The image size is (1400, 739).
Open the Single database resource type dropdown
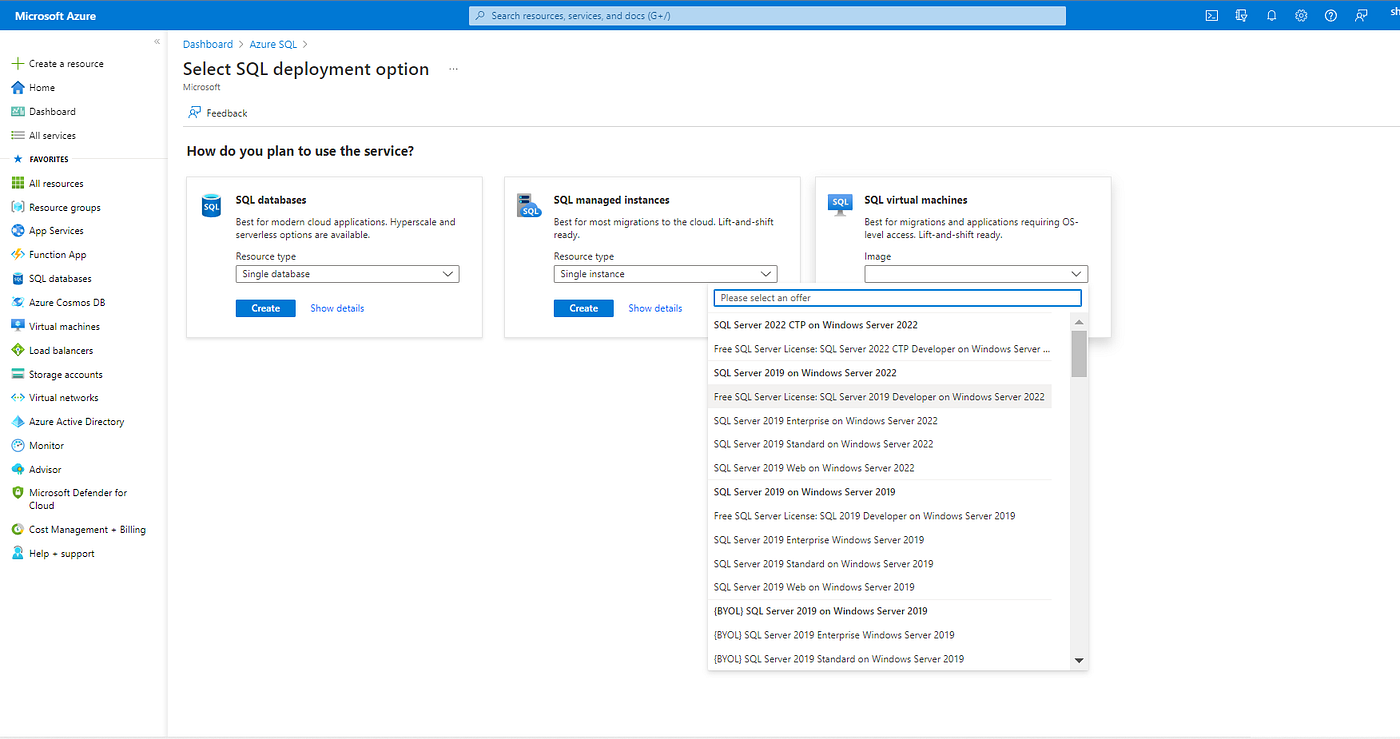pyautogui.click(x=347, y=273)
